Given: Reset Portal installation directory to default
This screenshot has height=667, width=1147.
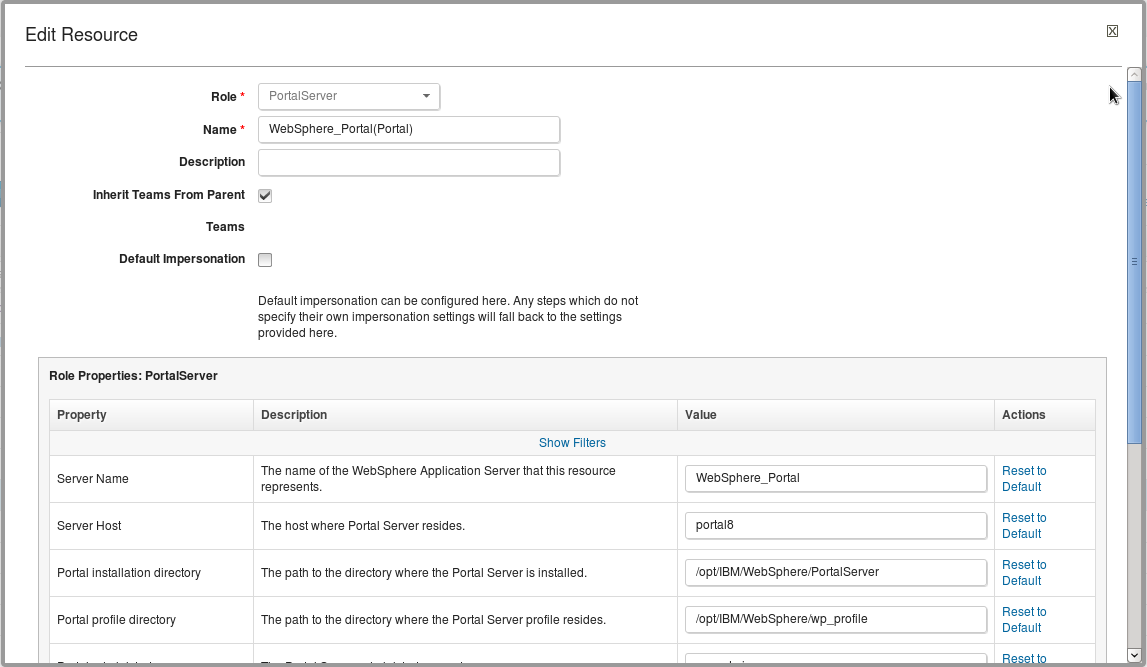Looking at the screenshot, I should tap(1024, 573).
